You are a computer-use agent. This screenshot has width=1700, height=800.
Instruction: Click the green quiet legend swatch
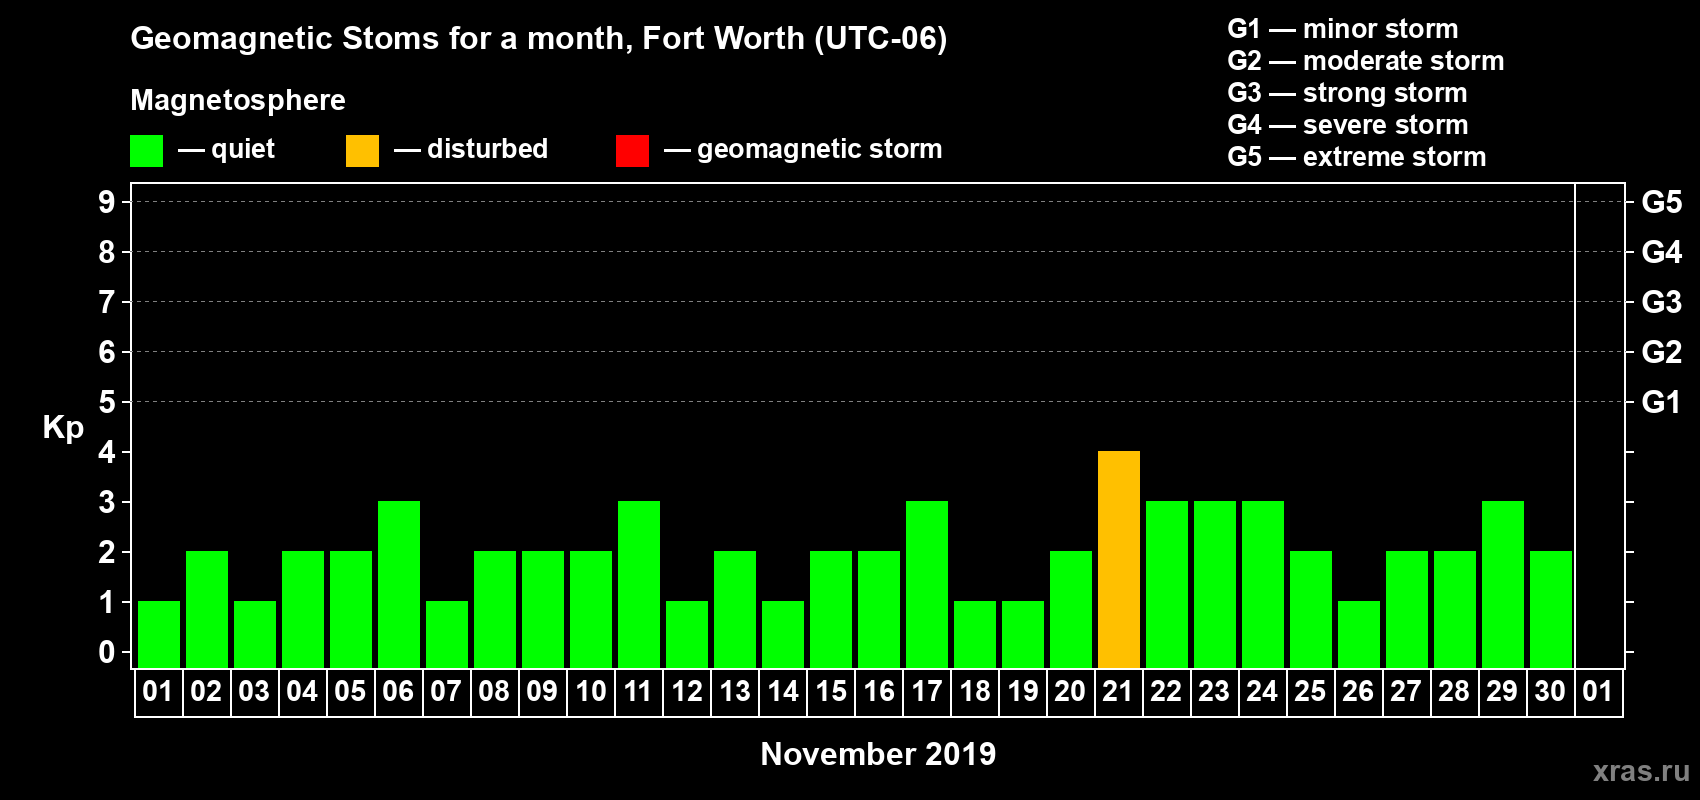point(146,151)
